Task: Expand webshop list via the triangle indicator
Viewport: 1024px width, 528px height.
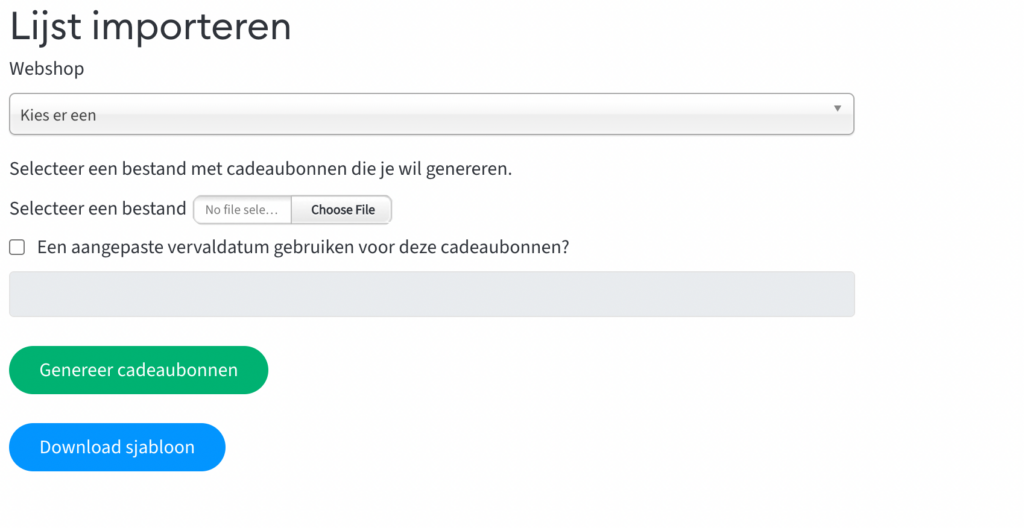Action: click(837, 108)
